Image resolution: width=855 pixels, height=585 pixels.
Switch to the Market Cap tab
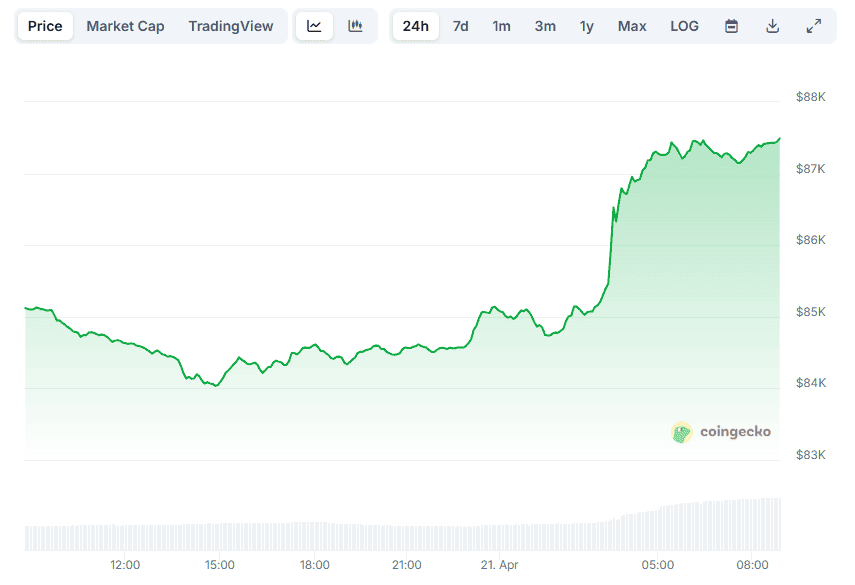(x=125, y=26)
